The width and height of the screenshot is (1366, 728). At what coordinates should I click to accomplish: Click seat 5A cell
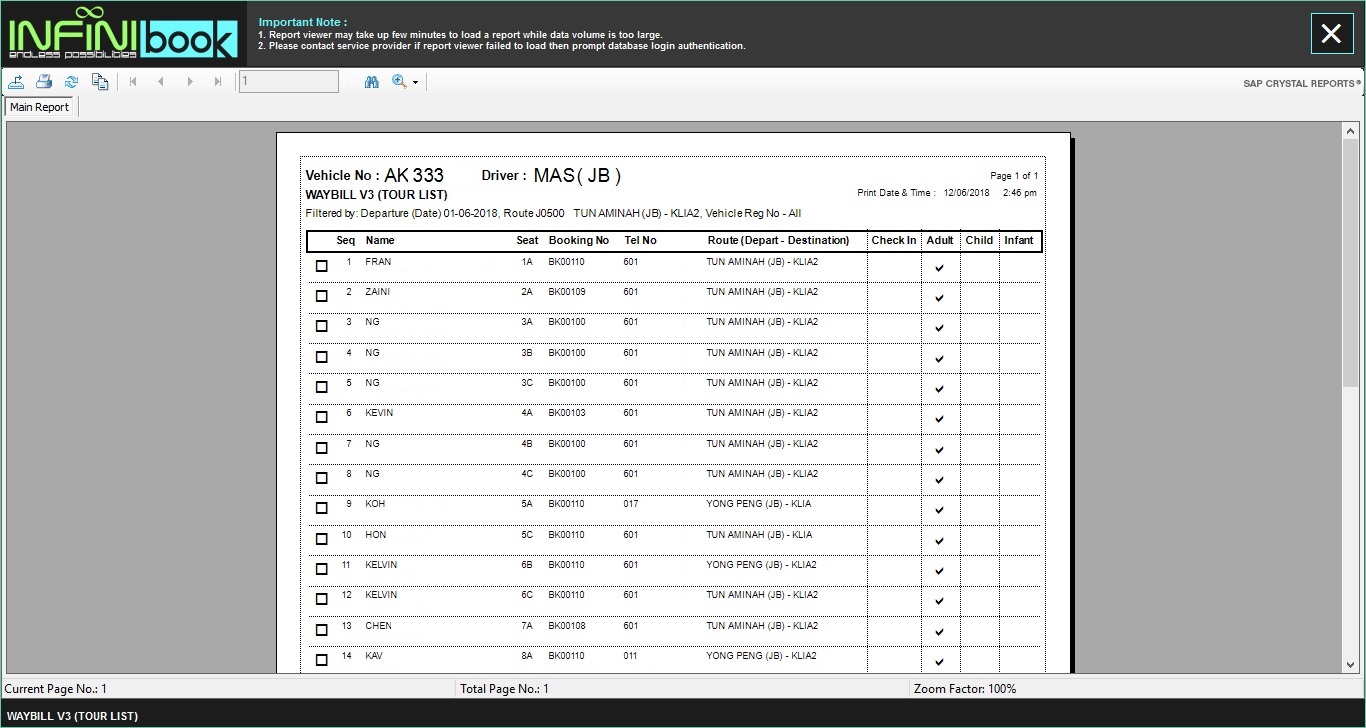coord(527,504)
